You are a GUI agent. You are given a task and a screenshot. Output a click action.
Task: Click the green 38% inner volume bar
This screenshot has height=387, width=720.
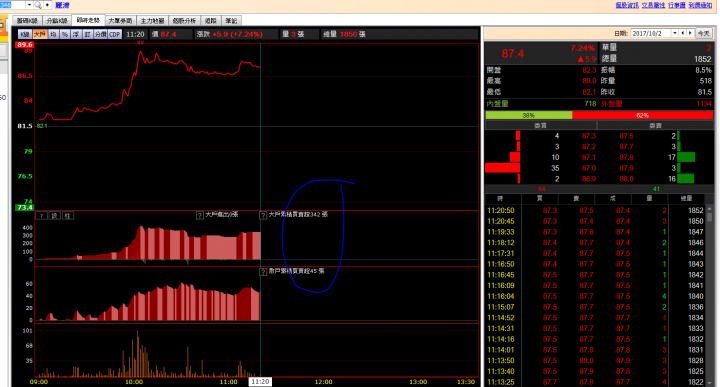click(529, 115)
